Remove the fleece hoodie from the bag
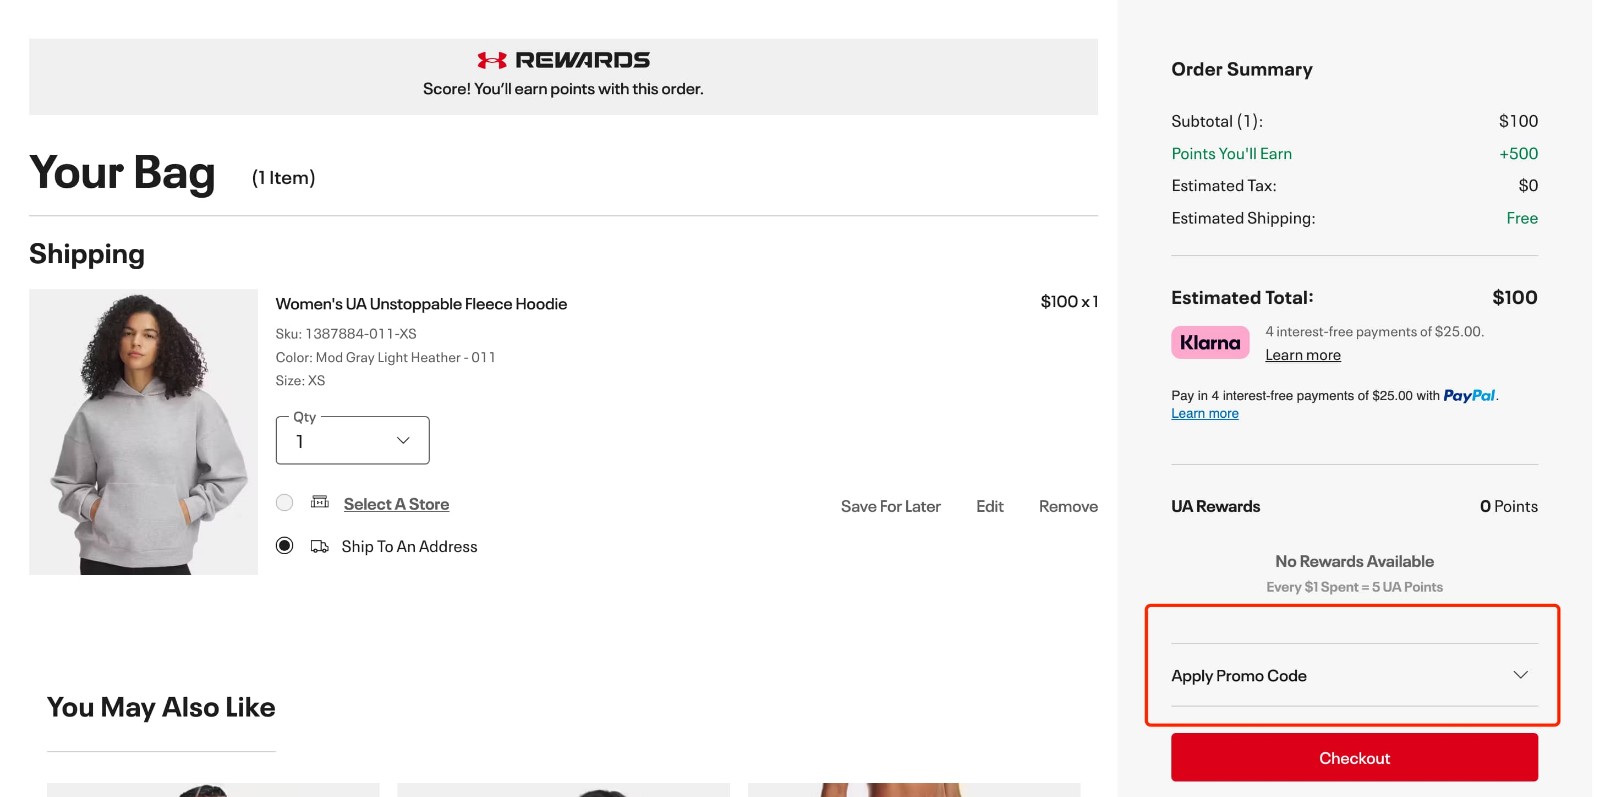The height and width of the screenshot is (797, 1600). pyautogui.click(x=1067, y=506)
